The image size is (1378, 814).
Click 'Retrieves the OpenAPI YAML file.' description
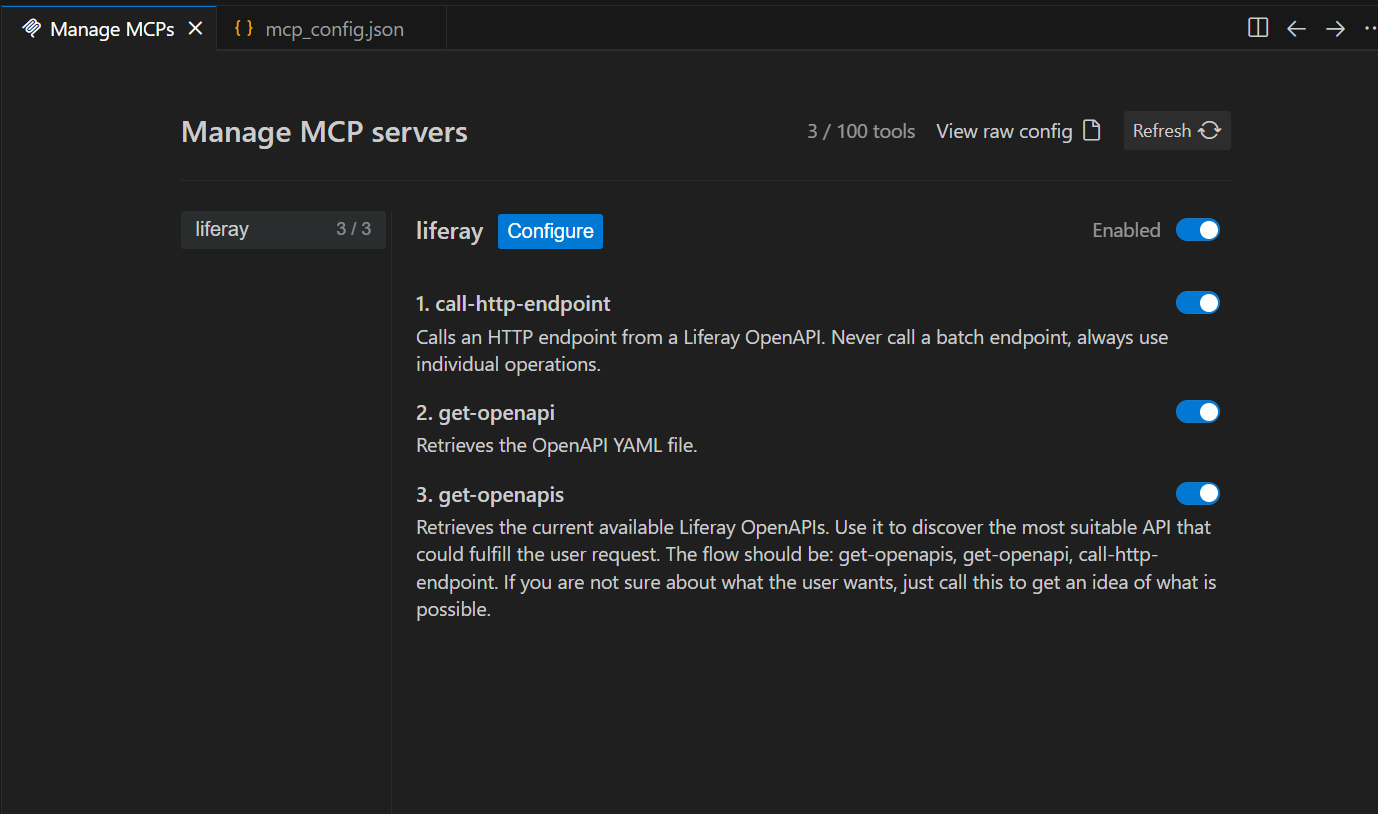(x=556, y=445)
